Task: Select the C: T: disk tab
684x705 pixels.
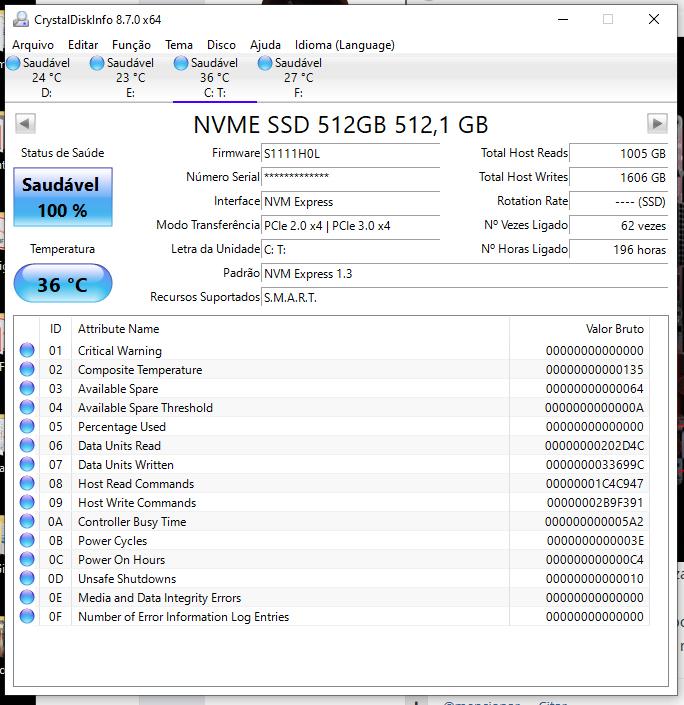Action: (215, 78)
